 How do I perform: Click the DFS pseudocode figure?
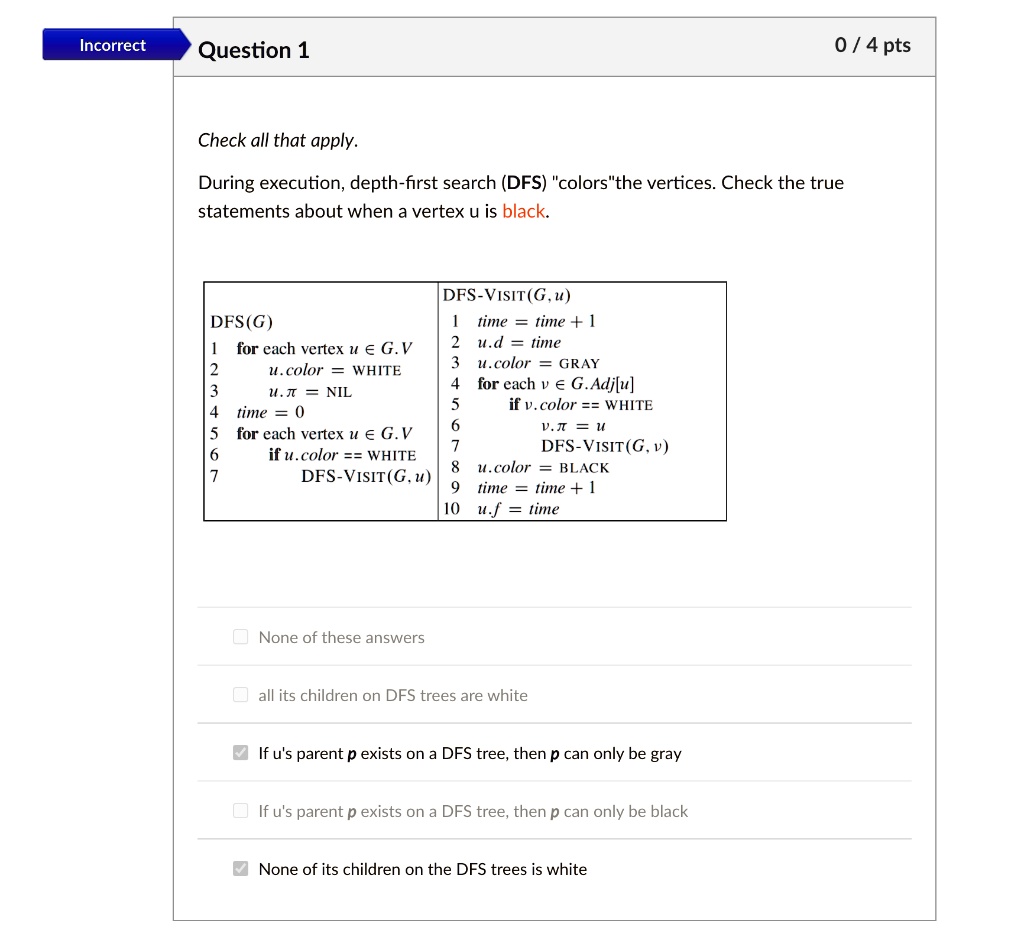(465, 400)
